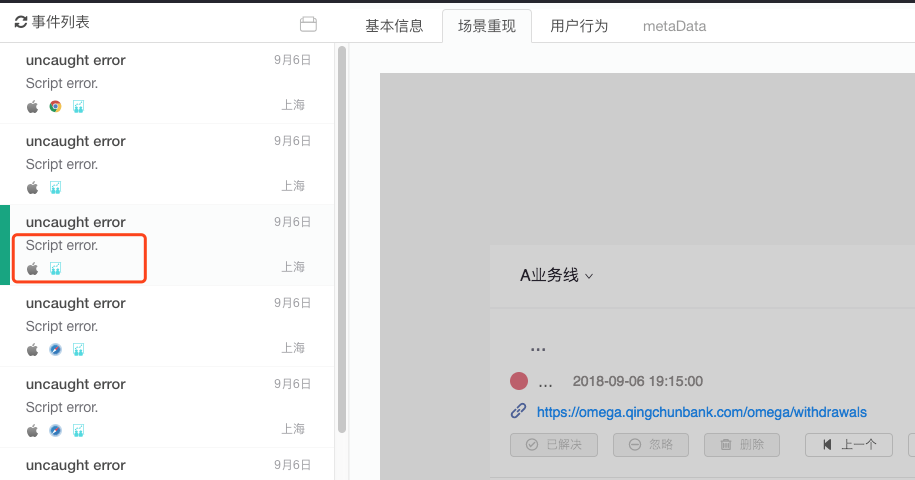Screen dimensions: 915x480
Task: Click the event list vertical scrollbar
Action: 342,239
